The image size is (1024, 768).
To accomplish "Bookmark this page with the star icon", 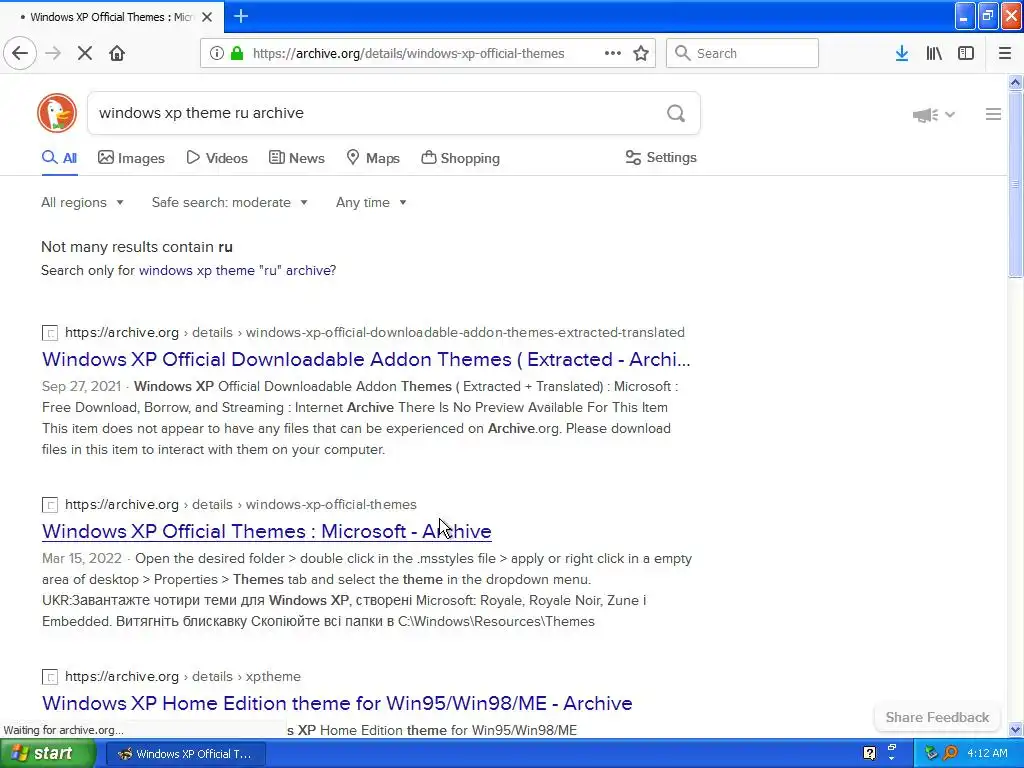I will 641,53.
